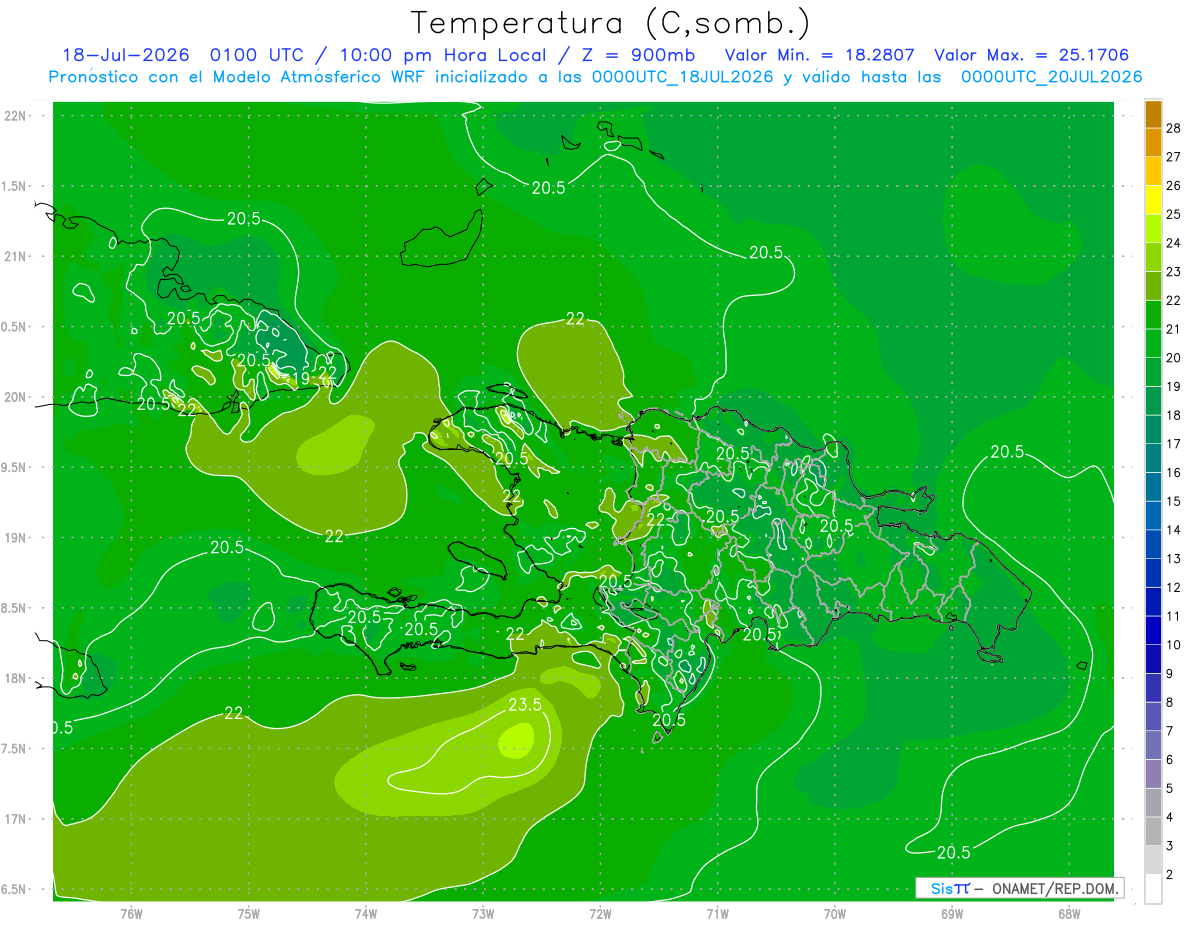This screenshot has width=1200, height=927.
Task: Click legend value '18'
Action: (x=1174, y=416)
